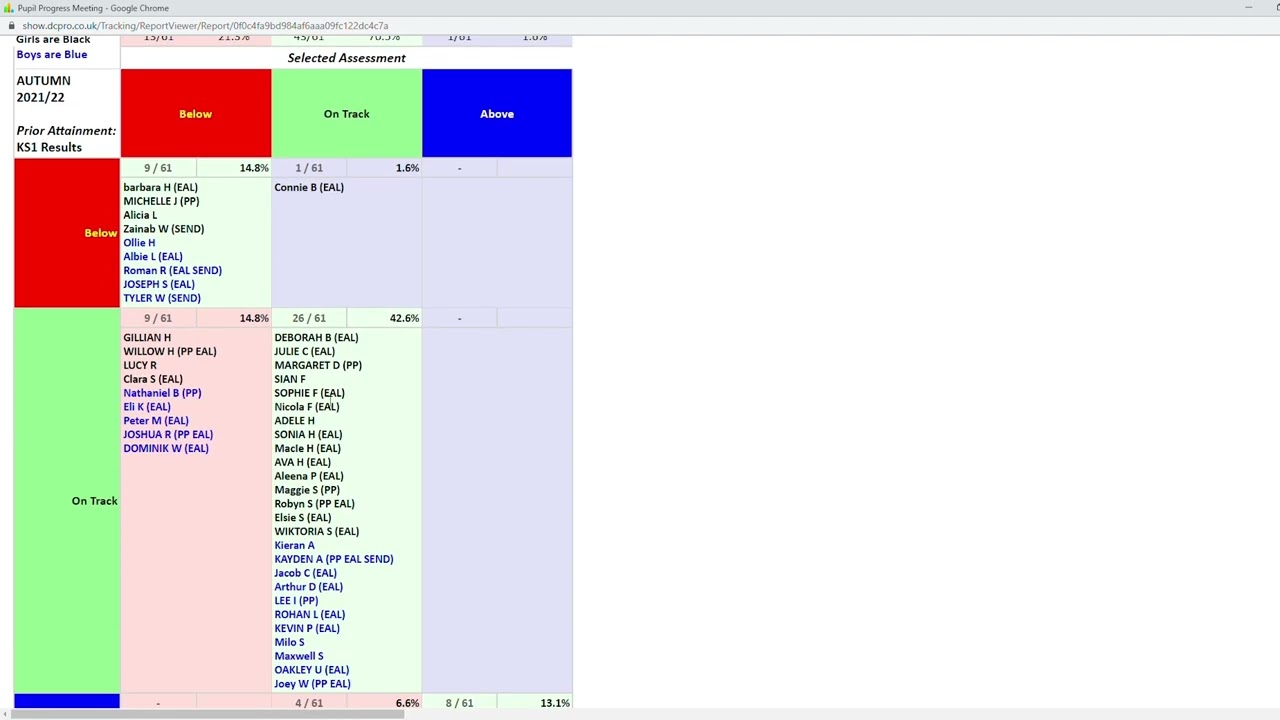Select pupil 'Robyn S (PP EAL)'
This screenshot has height=720, width=1280.
coord(314,504)
